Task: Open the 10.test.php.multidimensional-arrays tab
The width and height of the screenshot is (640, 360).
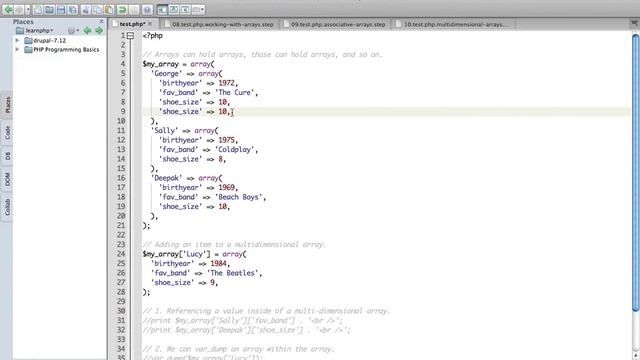Action: point(454,24)
